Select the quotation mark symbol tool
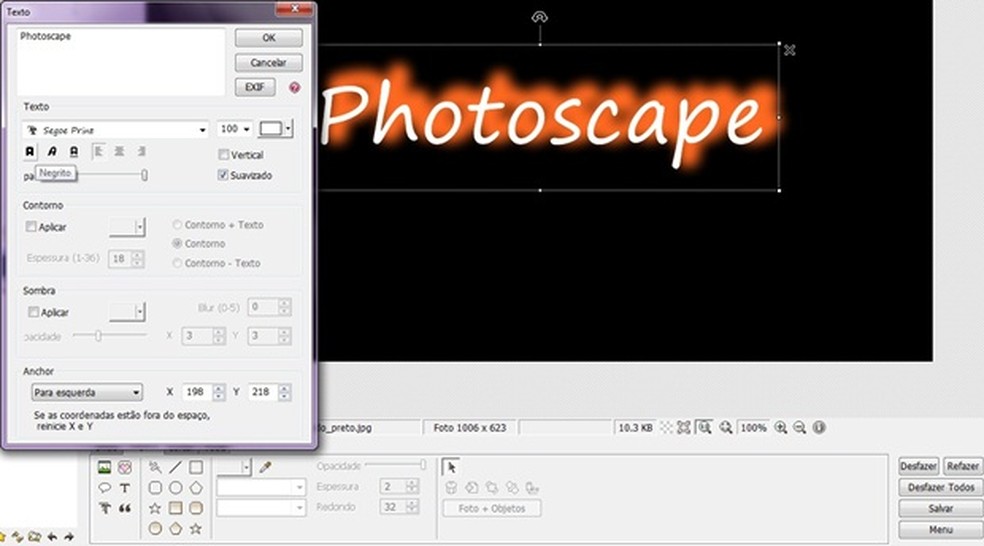 125,508
